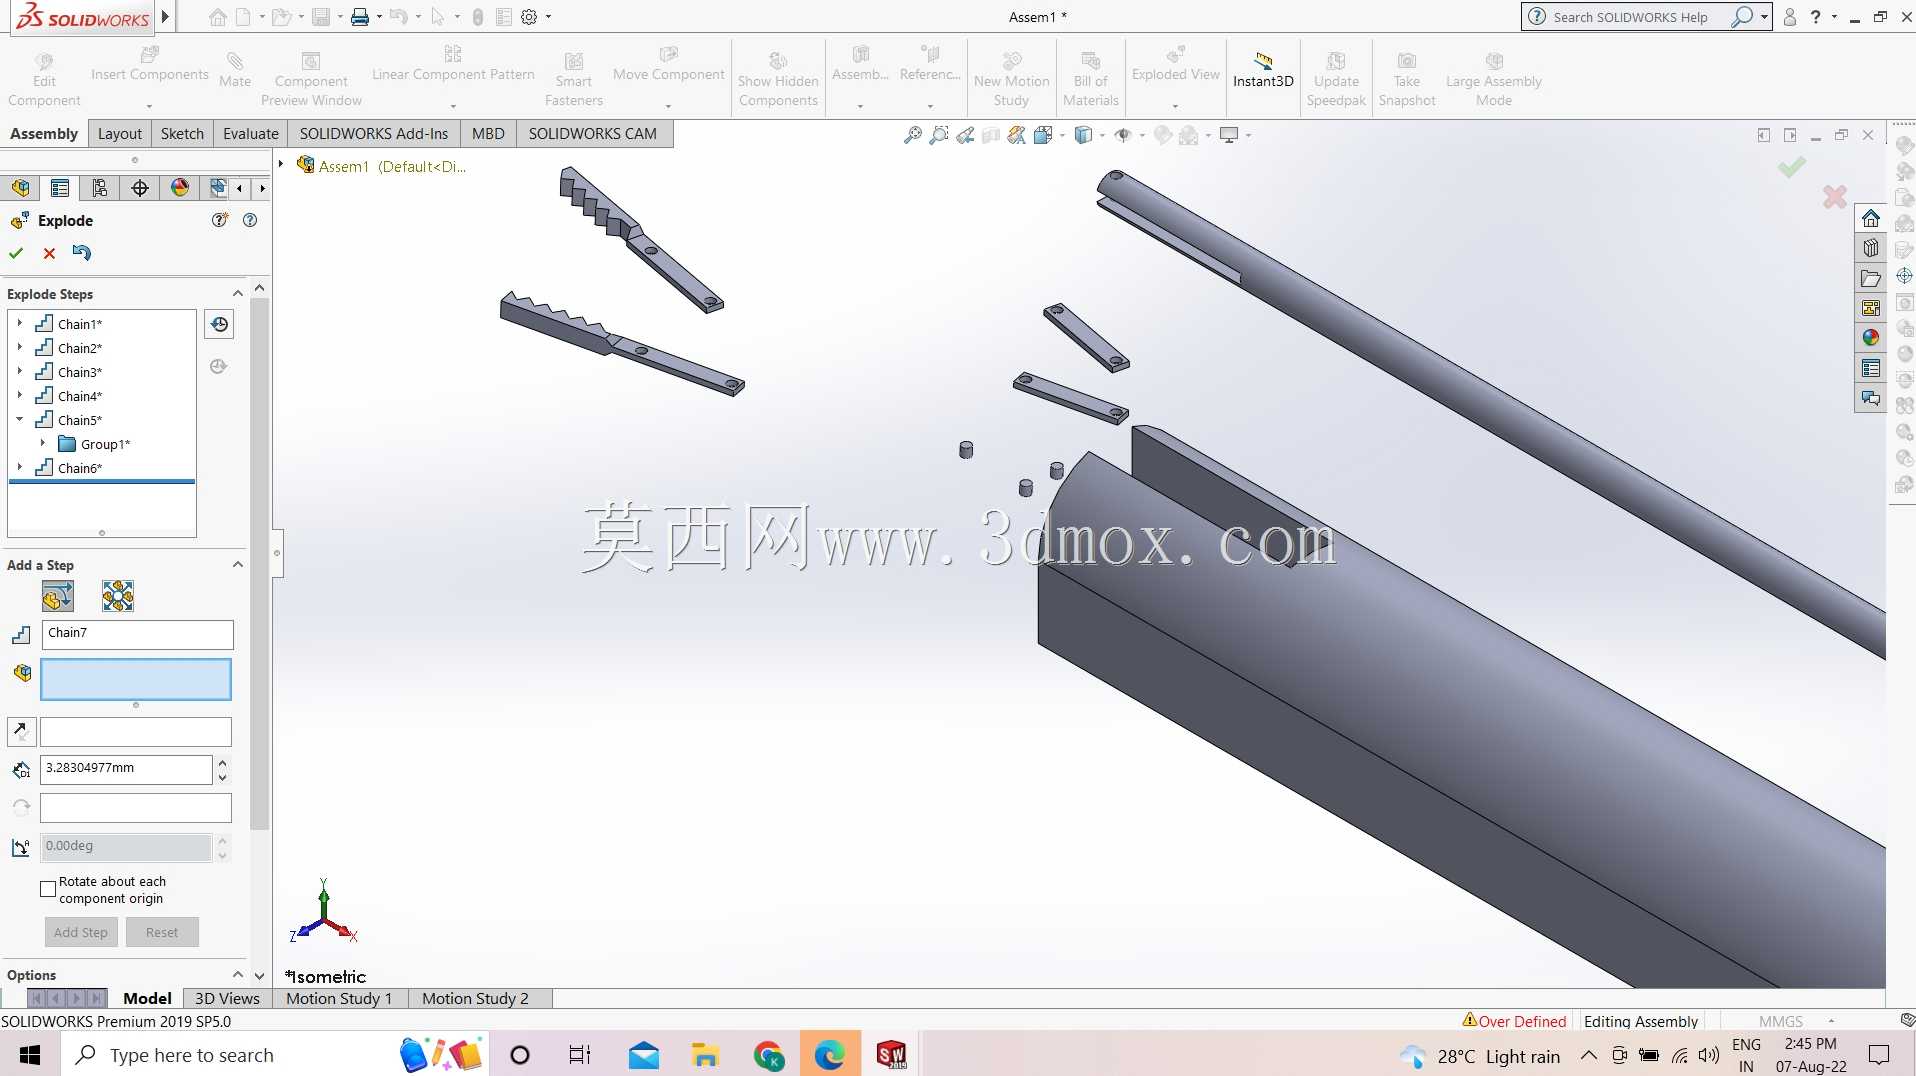
Task: Open the SOLIDWORKS Add-Ins tab
Action: tap(374, 134)
